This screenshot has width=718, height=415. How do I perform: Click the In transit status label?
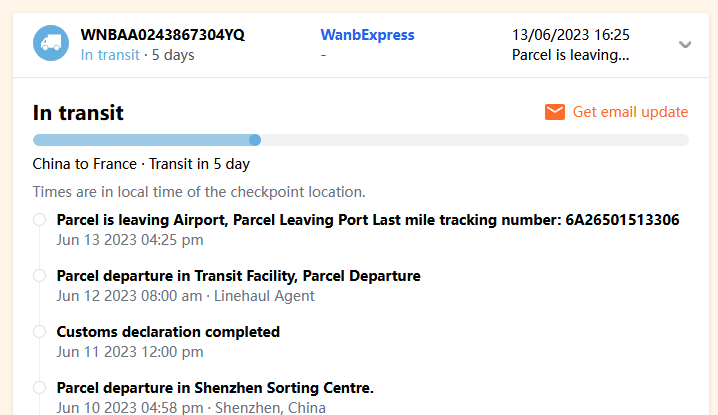pos(110,55)
